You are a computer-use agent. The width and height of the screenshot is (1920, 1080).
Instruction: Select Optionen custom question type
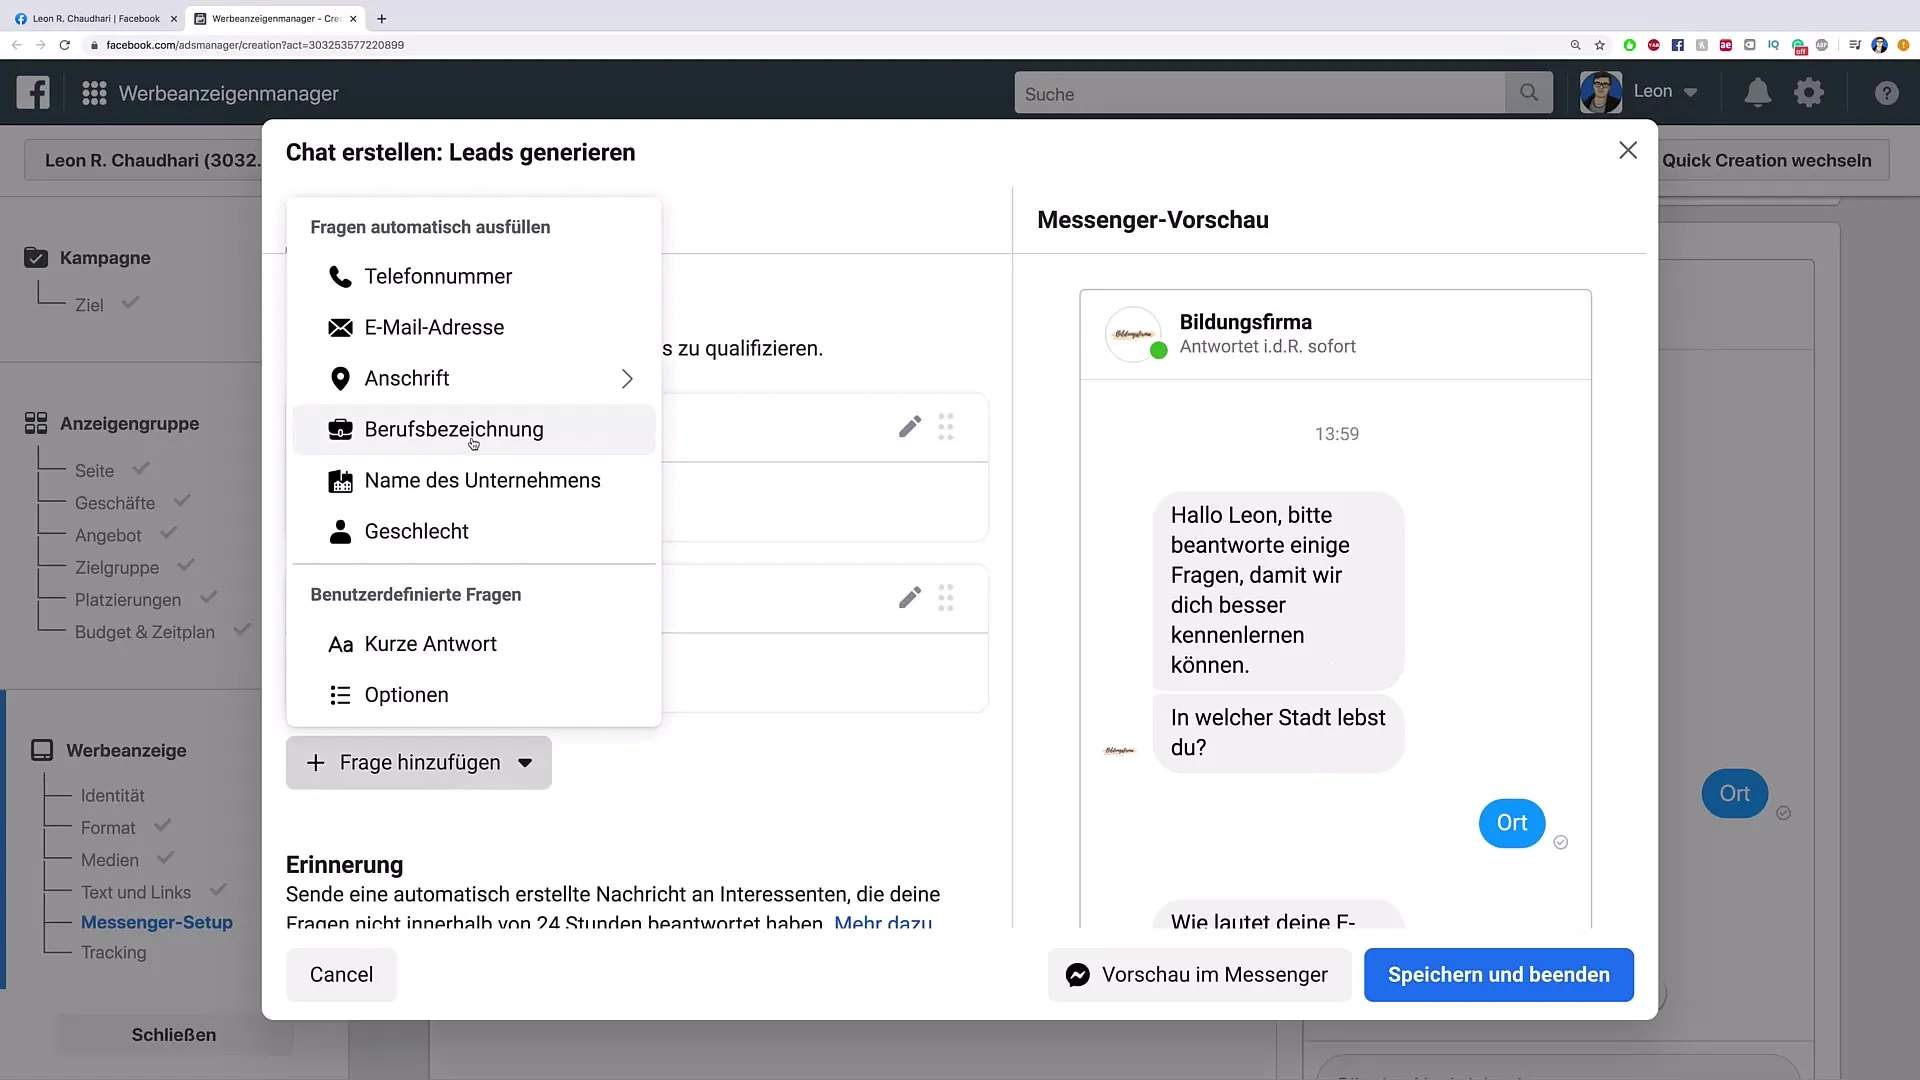(x=406, y=695)
